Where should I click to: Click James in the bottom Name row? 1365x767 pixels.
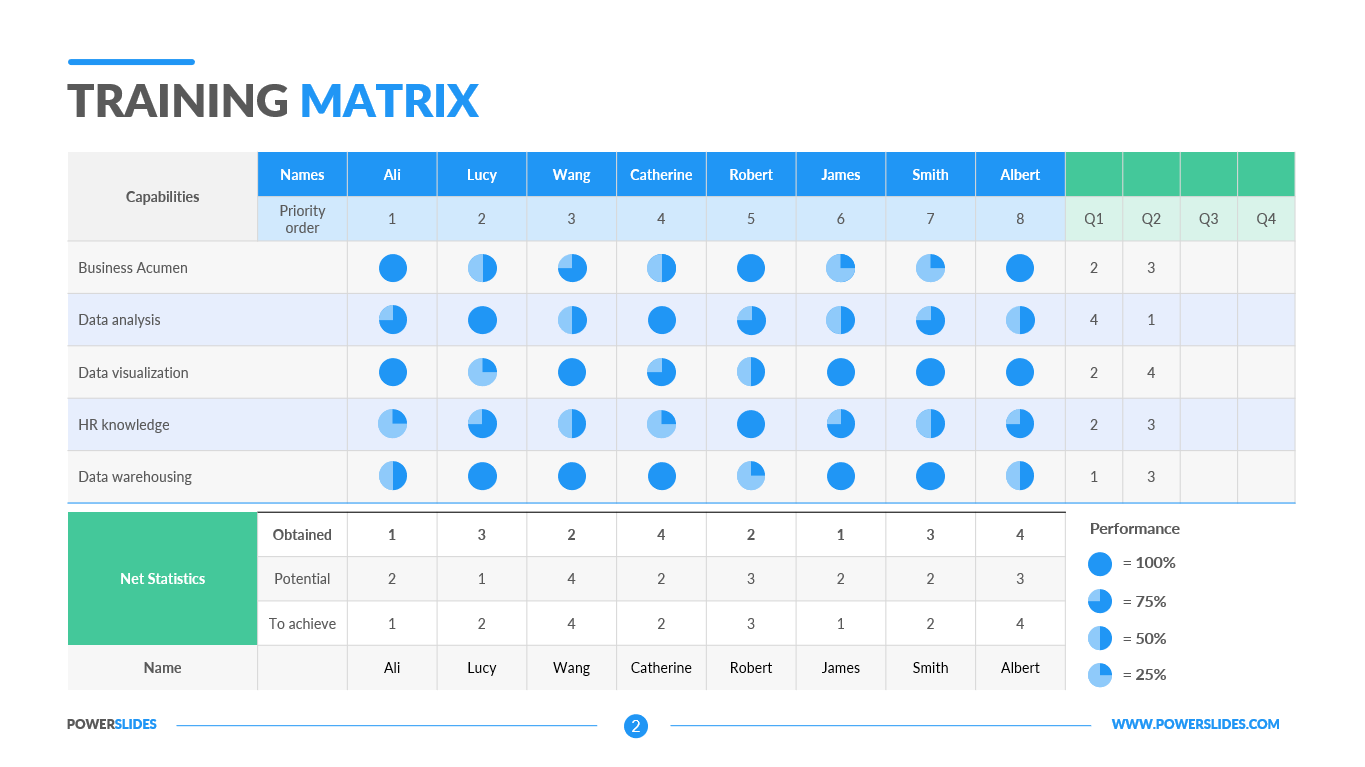[x=841, y=668]
